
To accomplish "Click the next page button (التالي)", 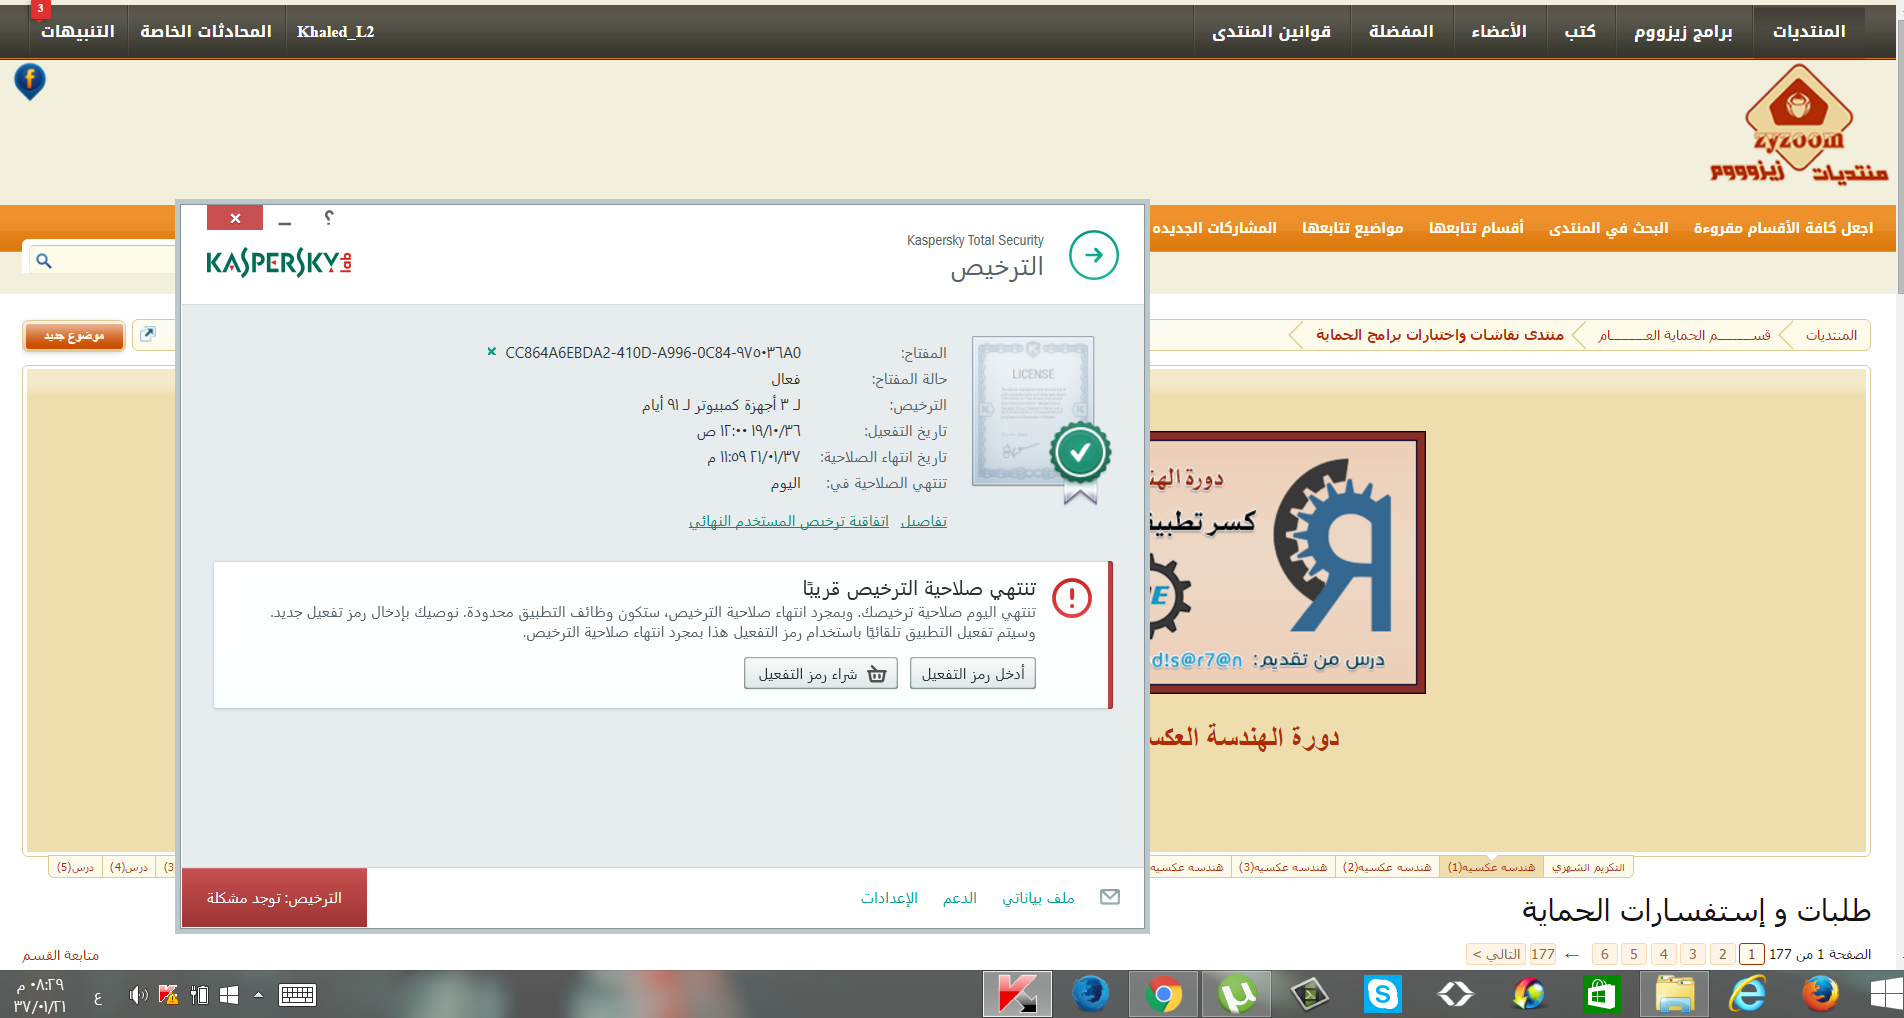I will (1496, 954).
